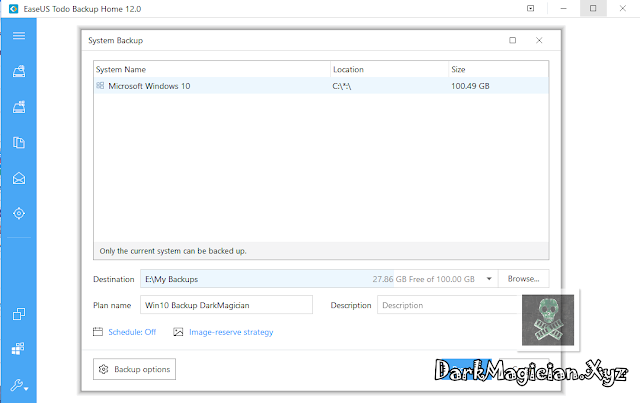Open Mail Backup from the sidebar

coord(19,178)
